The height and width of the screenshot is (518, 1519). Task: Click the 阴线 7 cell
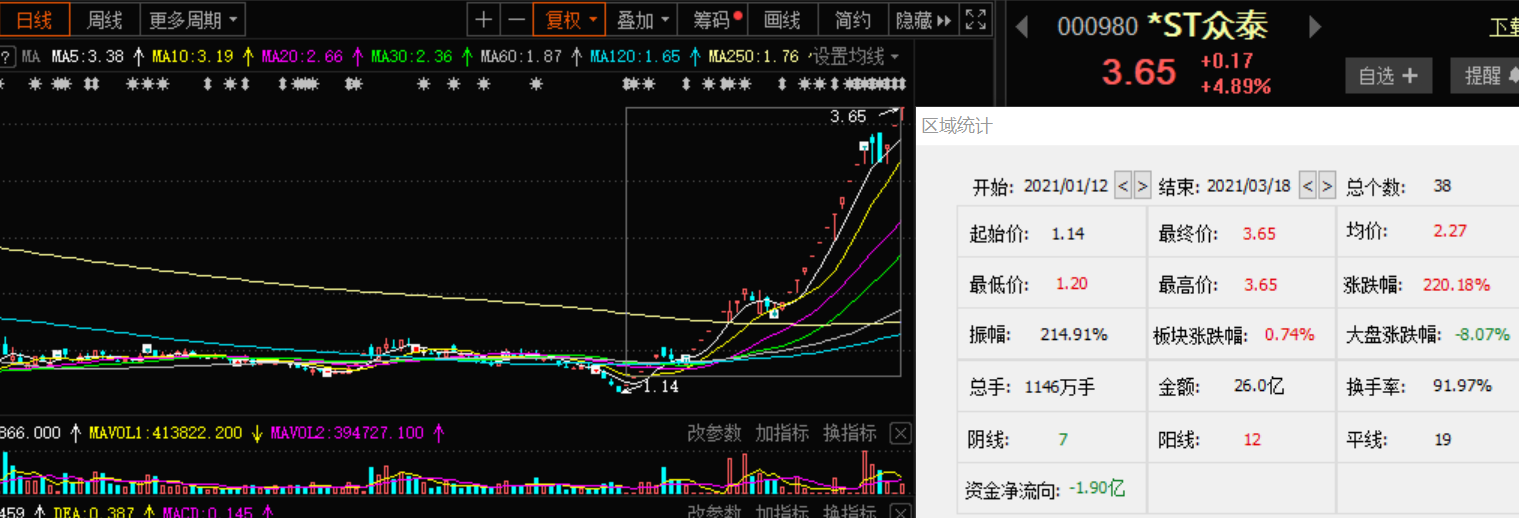point(1052,439)
